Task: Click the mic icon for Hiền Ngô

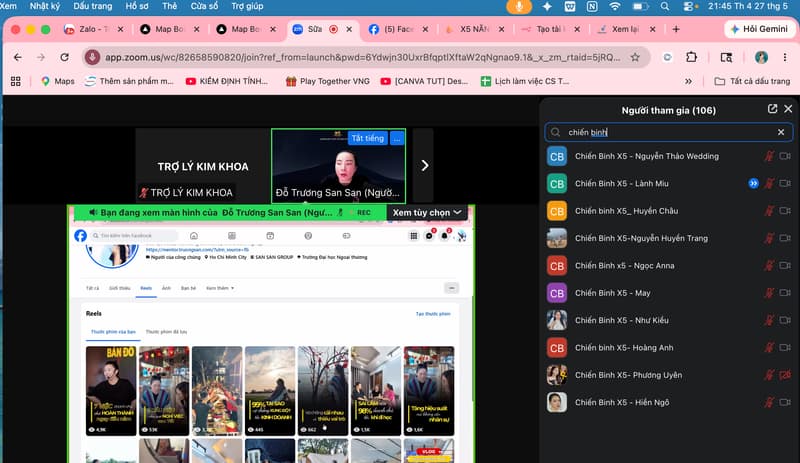Action: pos(769,402)
